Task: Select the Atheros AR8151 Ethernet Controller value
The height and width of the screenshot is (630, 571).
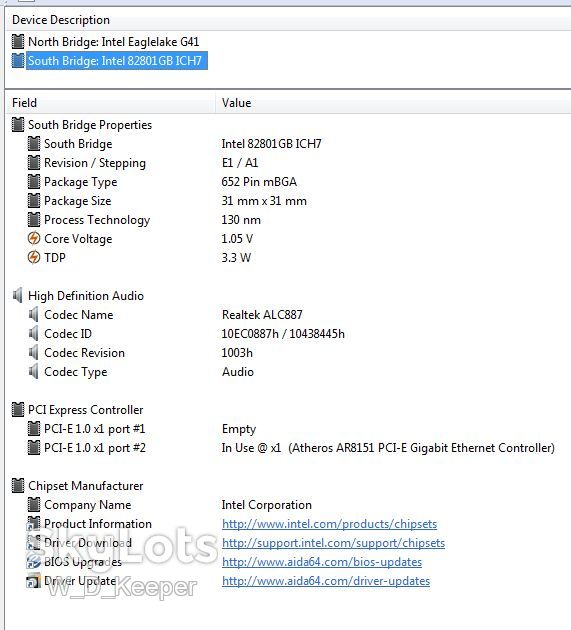Action: tap(388, 448)
